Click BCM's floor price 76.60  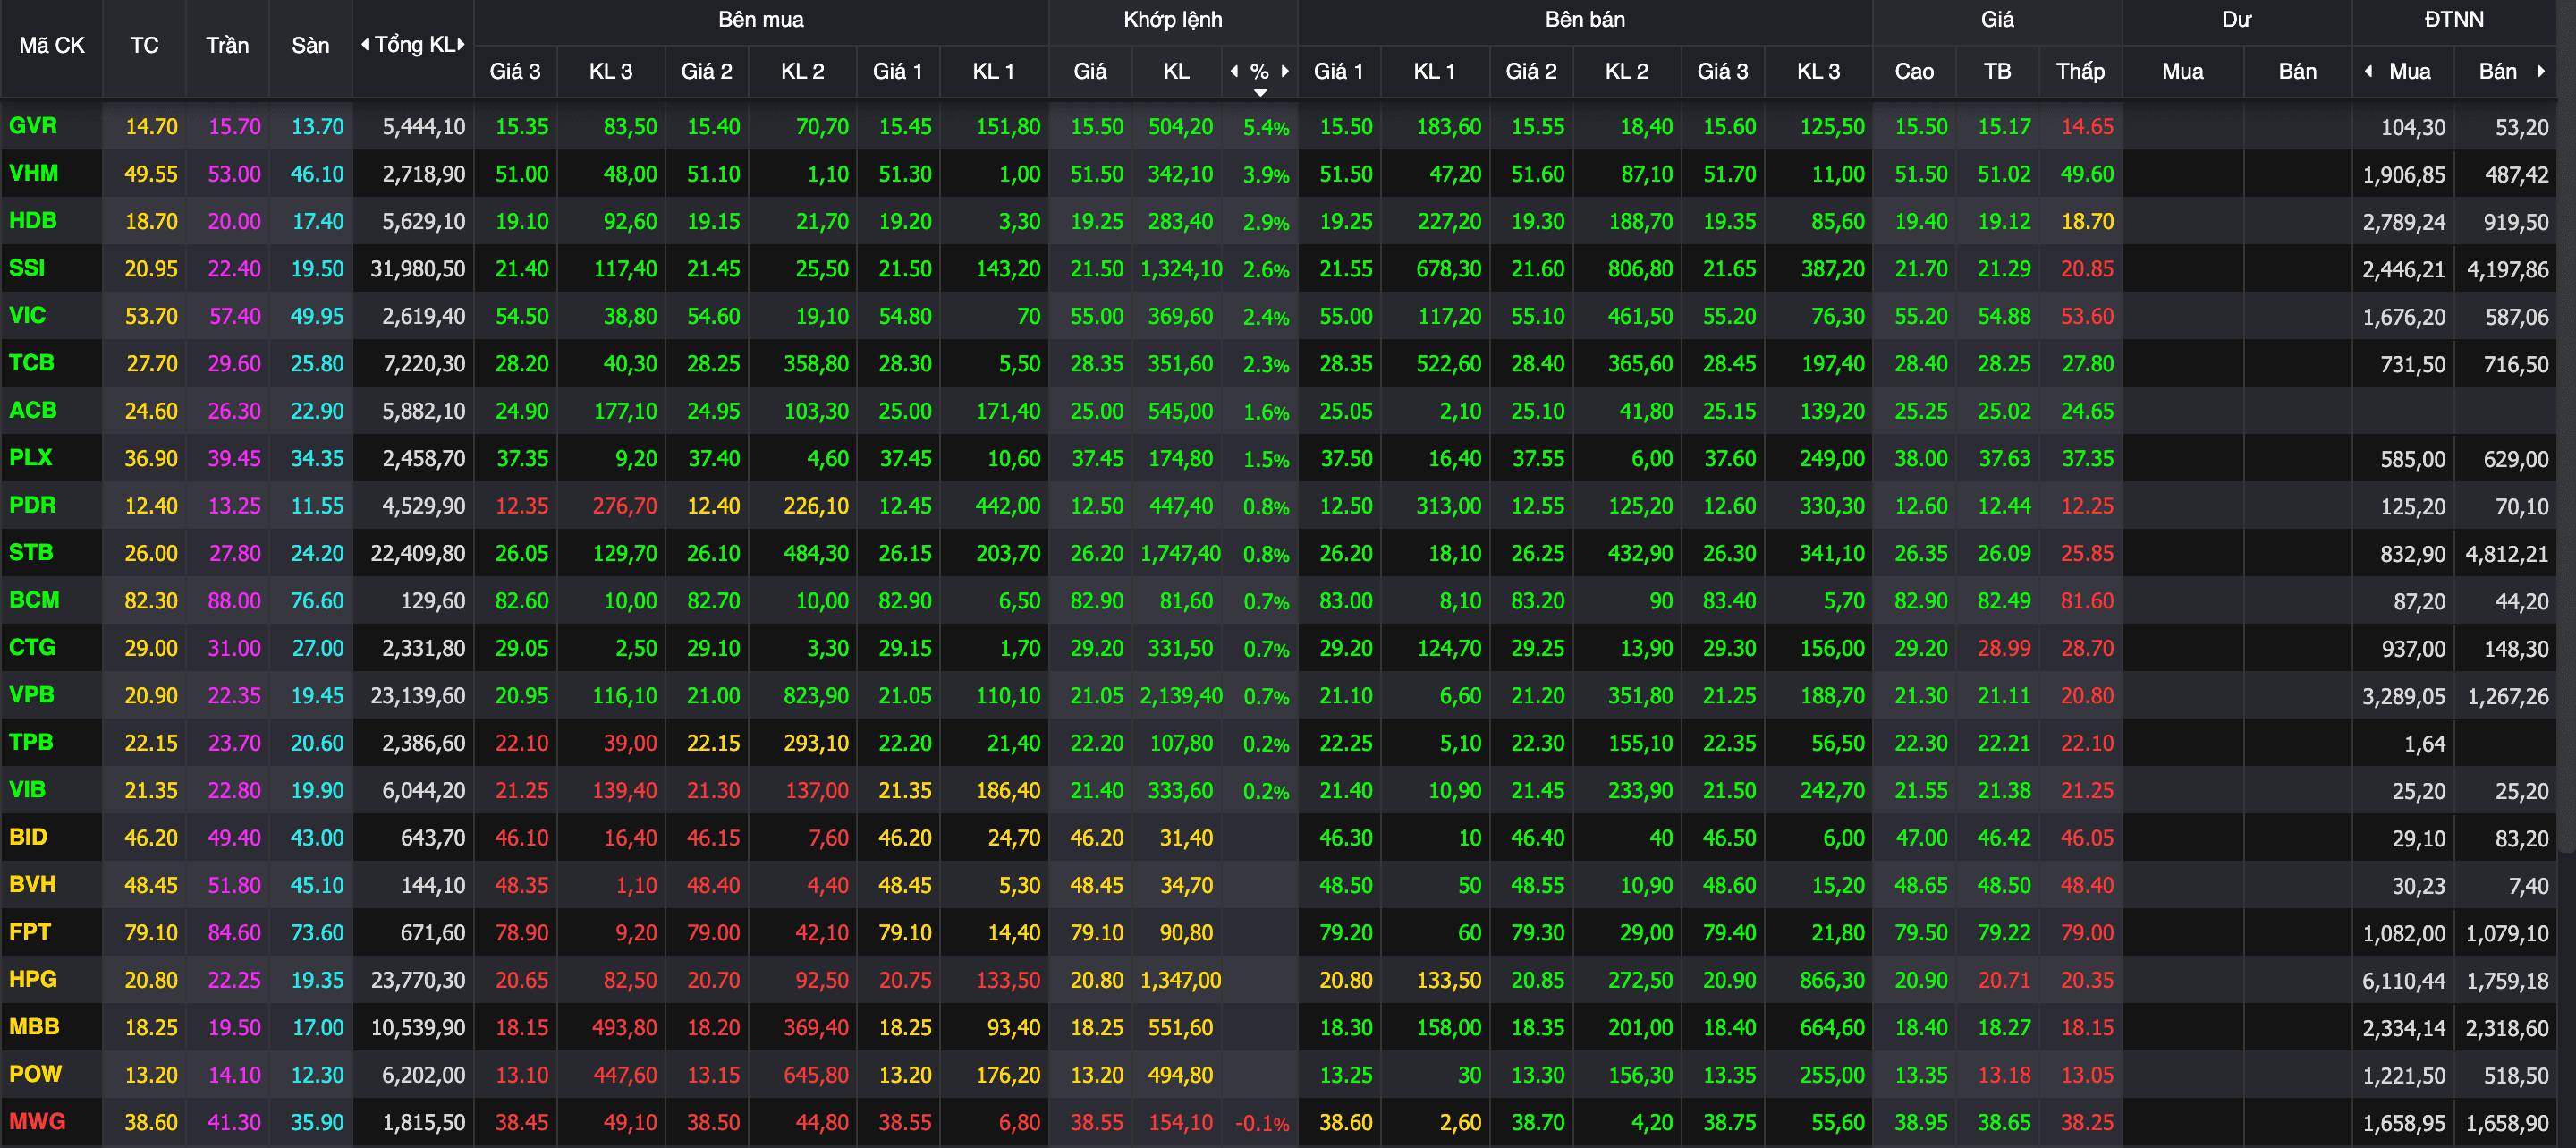317,601
